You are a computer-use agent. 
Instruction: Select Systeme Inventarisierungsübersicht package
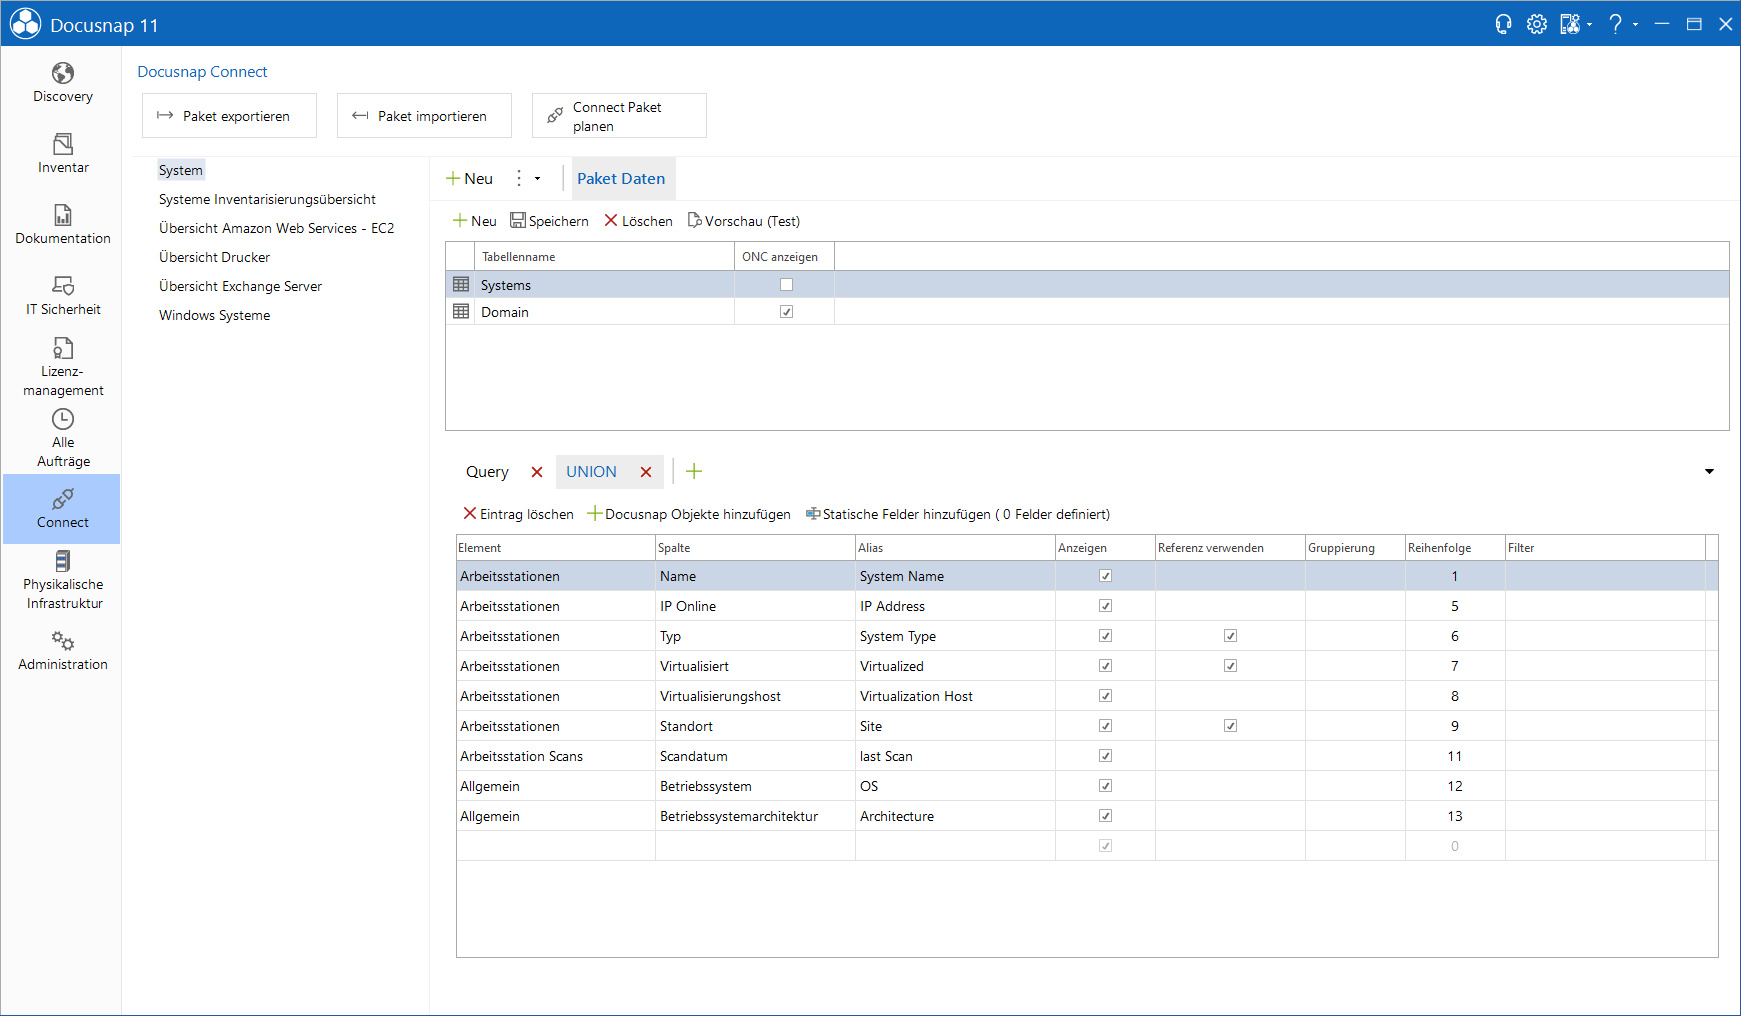pyautogui.click(x=267, y=199)
